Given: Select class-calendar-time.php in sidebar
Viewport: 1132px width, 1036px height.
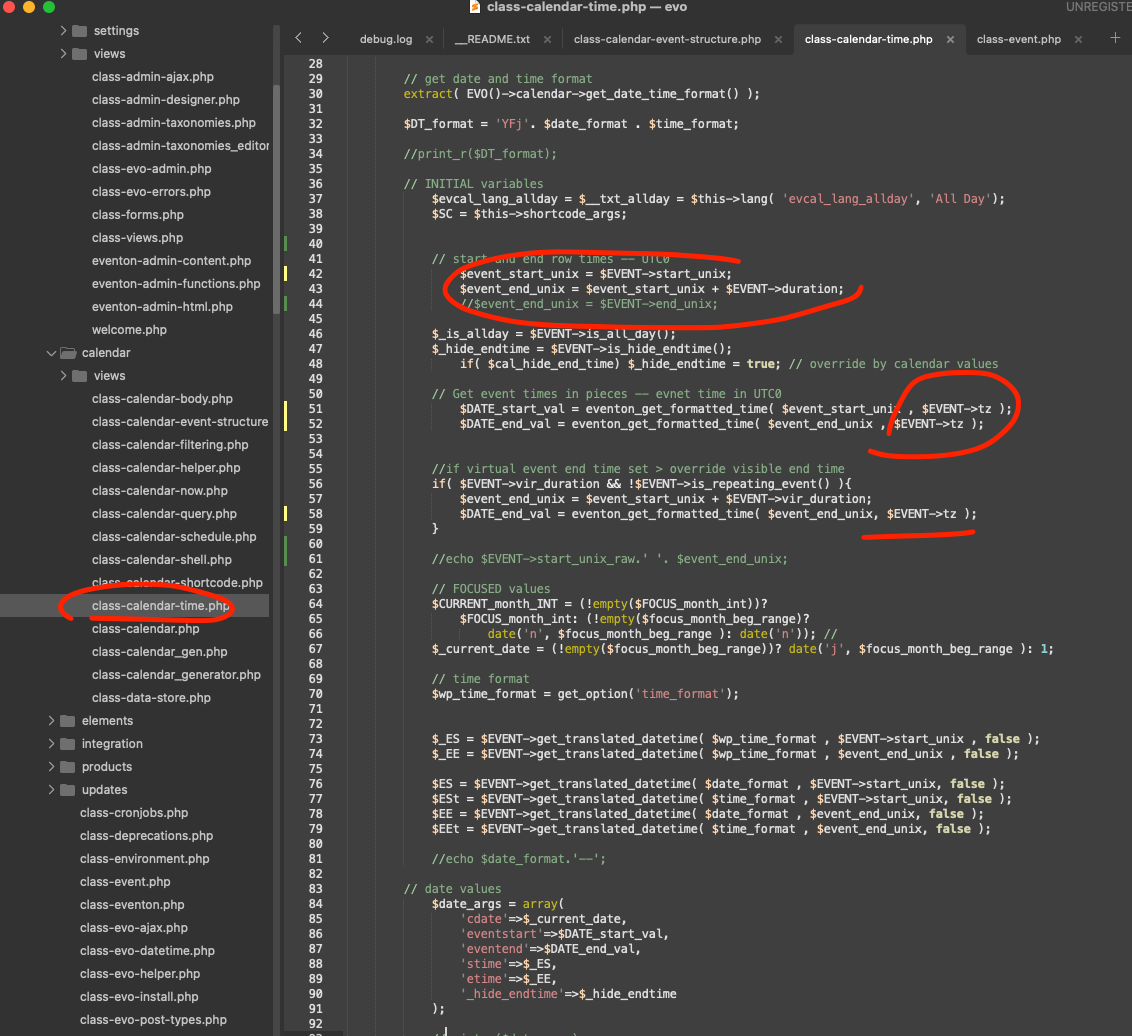Looking at the screenshot, I should click(160, 606).
